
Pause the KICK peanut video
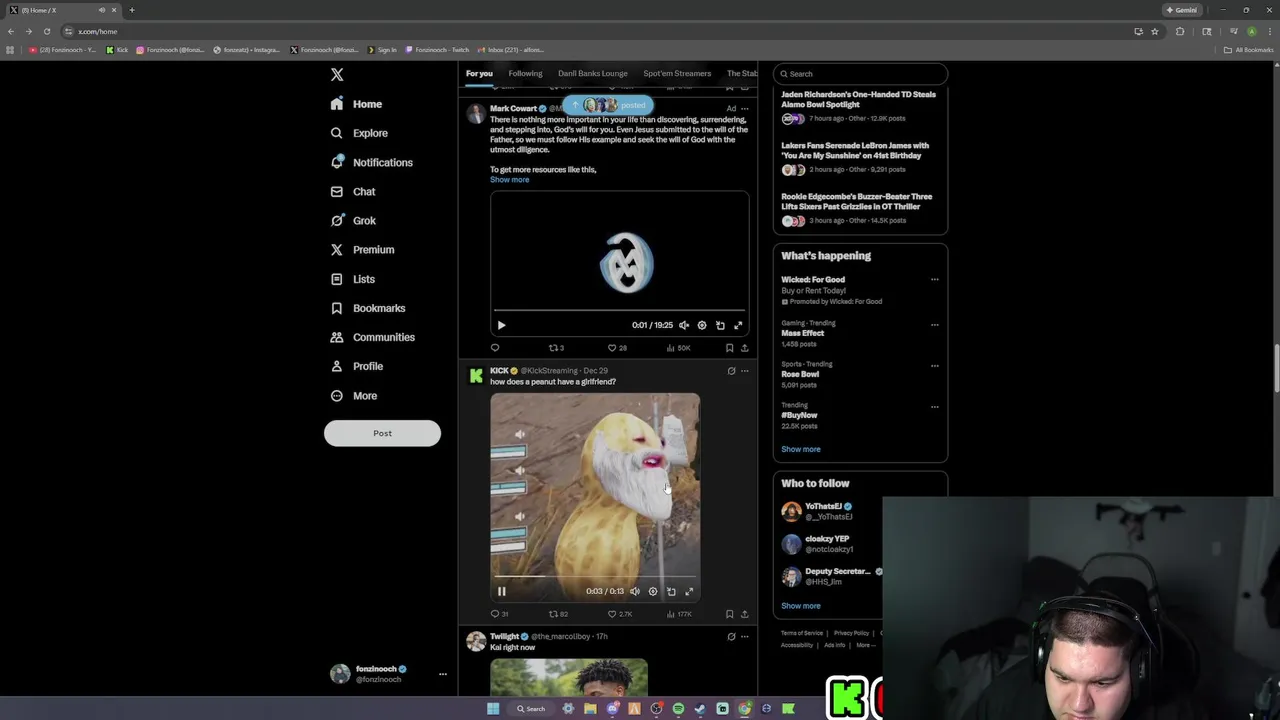pos(501,591)
